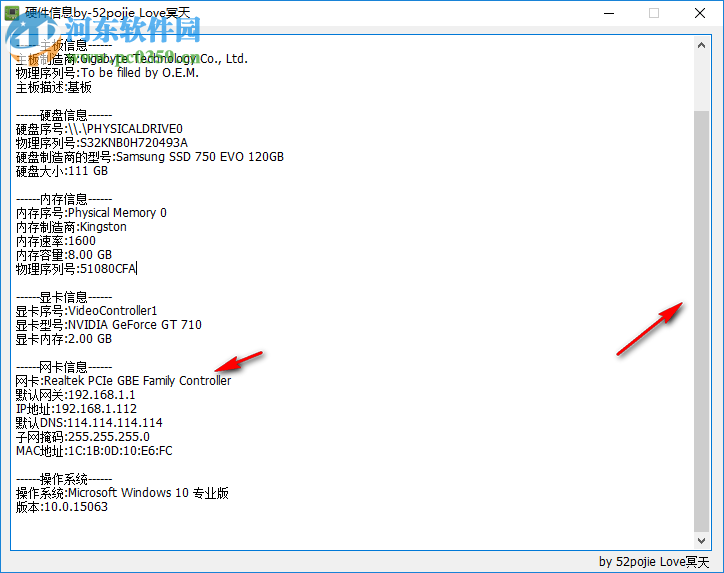Close the hardware info window
724x573 pixels.
(x=700, y=13)
